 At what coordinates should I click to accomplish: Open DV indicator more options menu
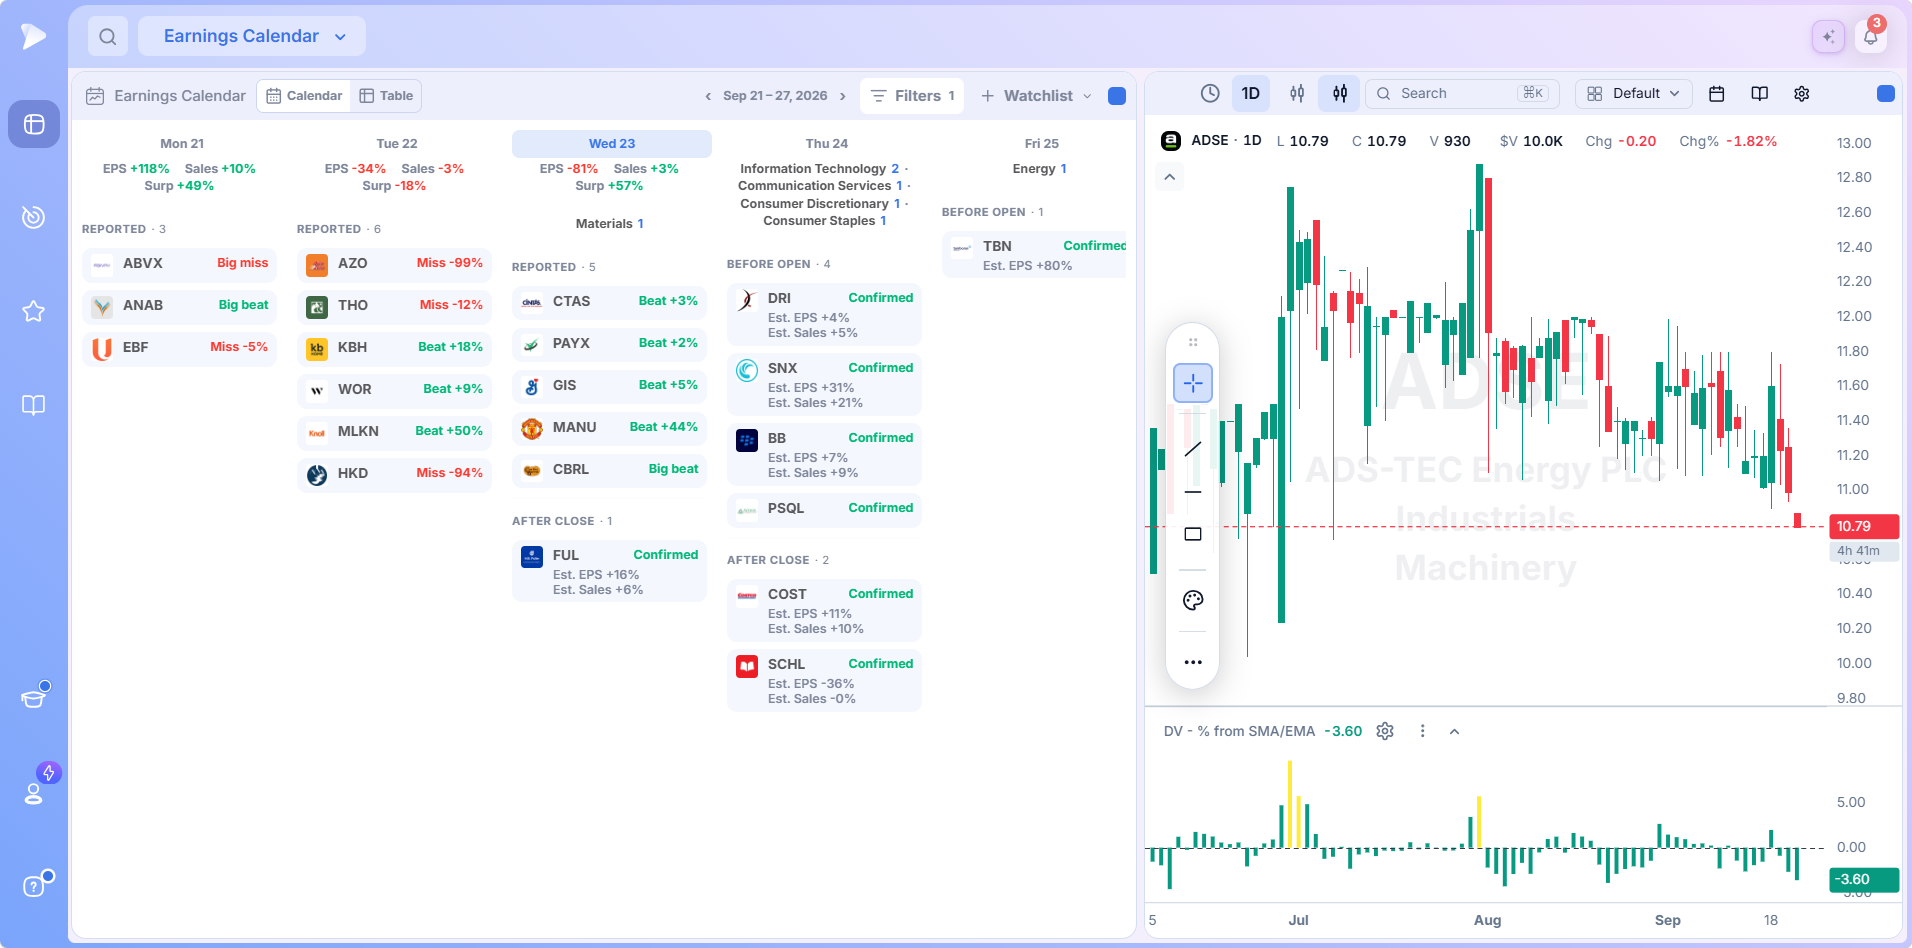(x=1422, y=731)
